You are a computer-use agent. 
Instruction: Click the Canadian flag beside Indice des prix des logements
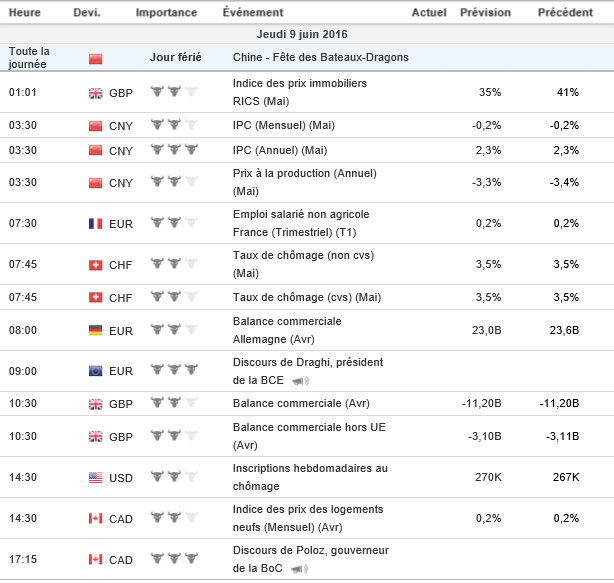coord(96,518)
